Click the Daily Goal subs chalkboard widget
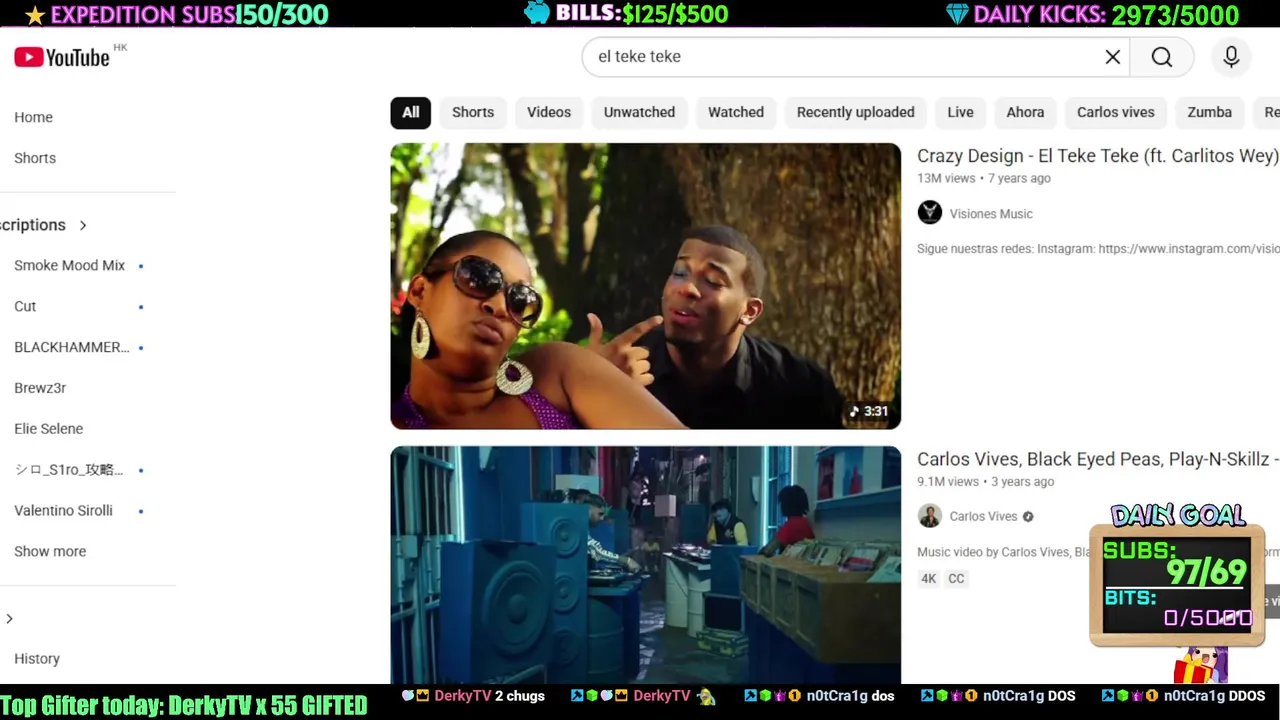This screenshot has width=1280, height=720. pyautogui.click(x=1177, y=585)
